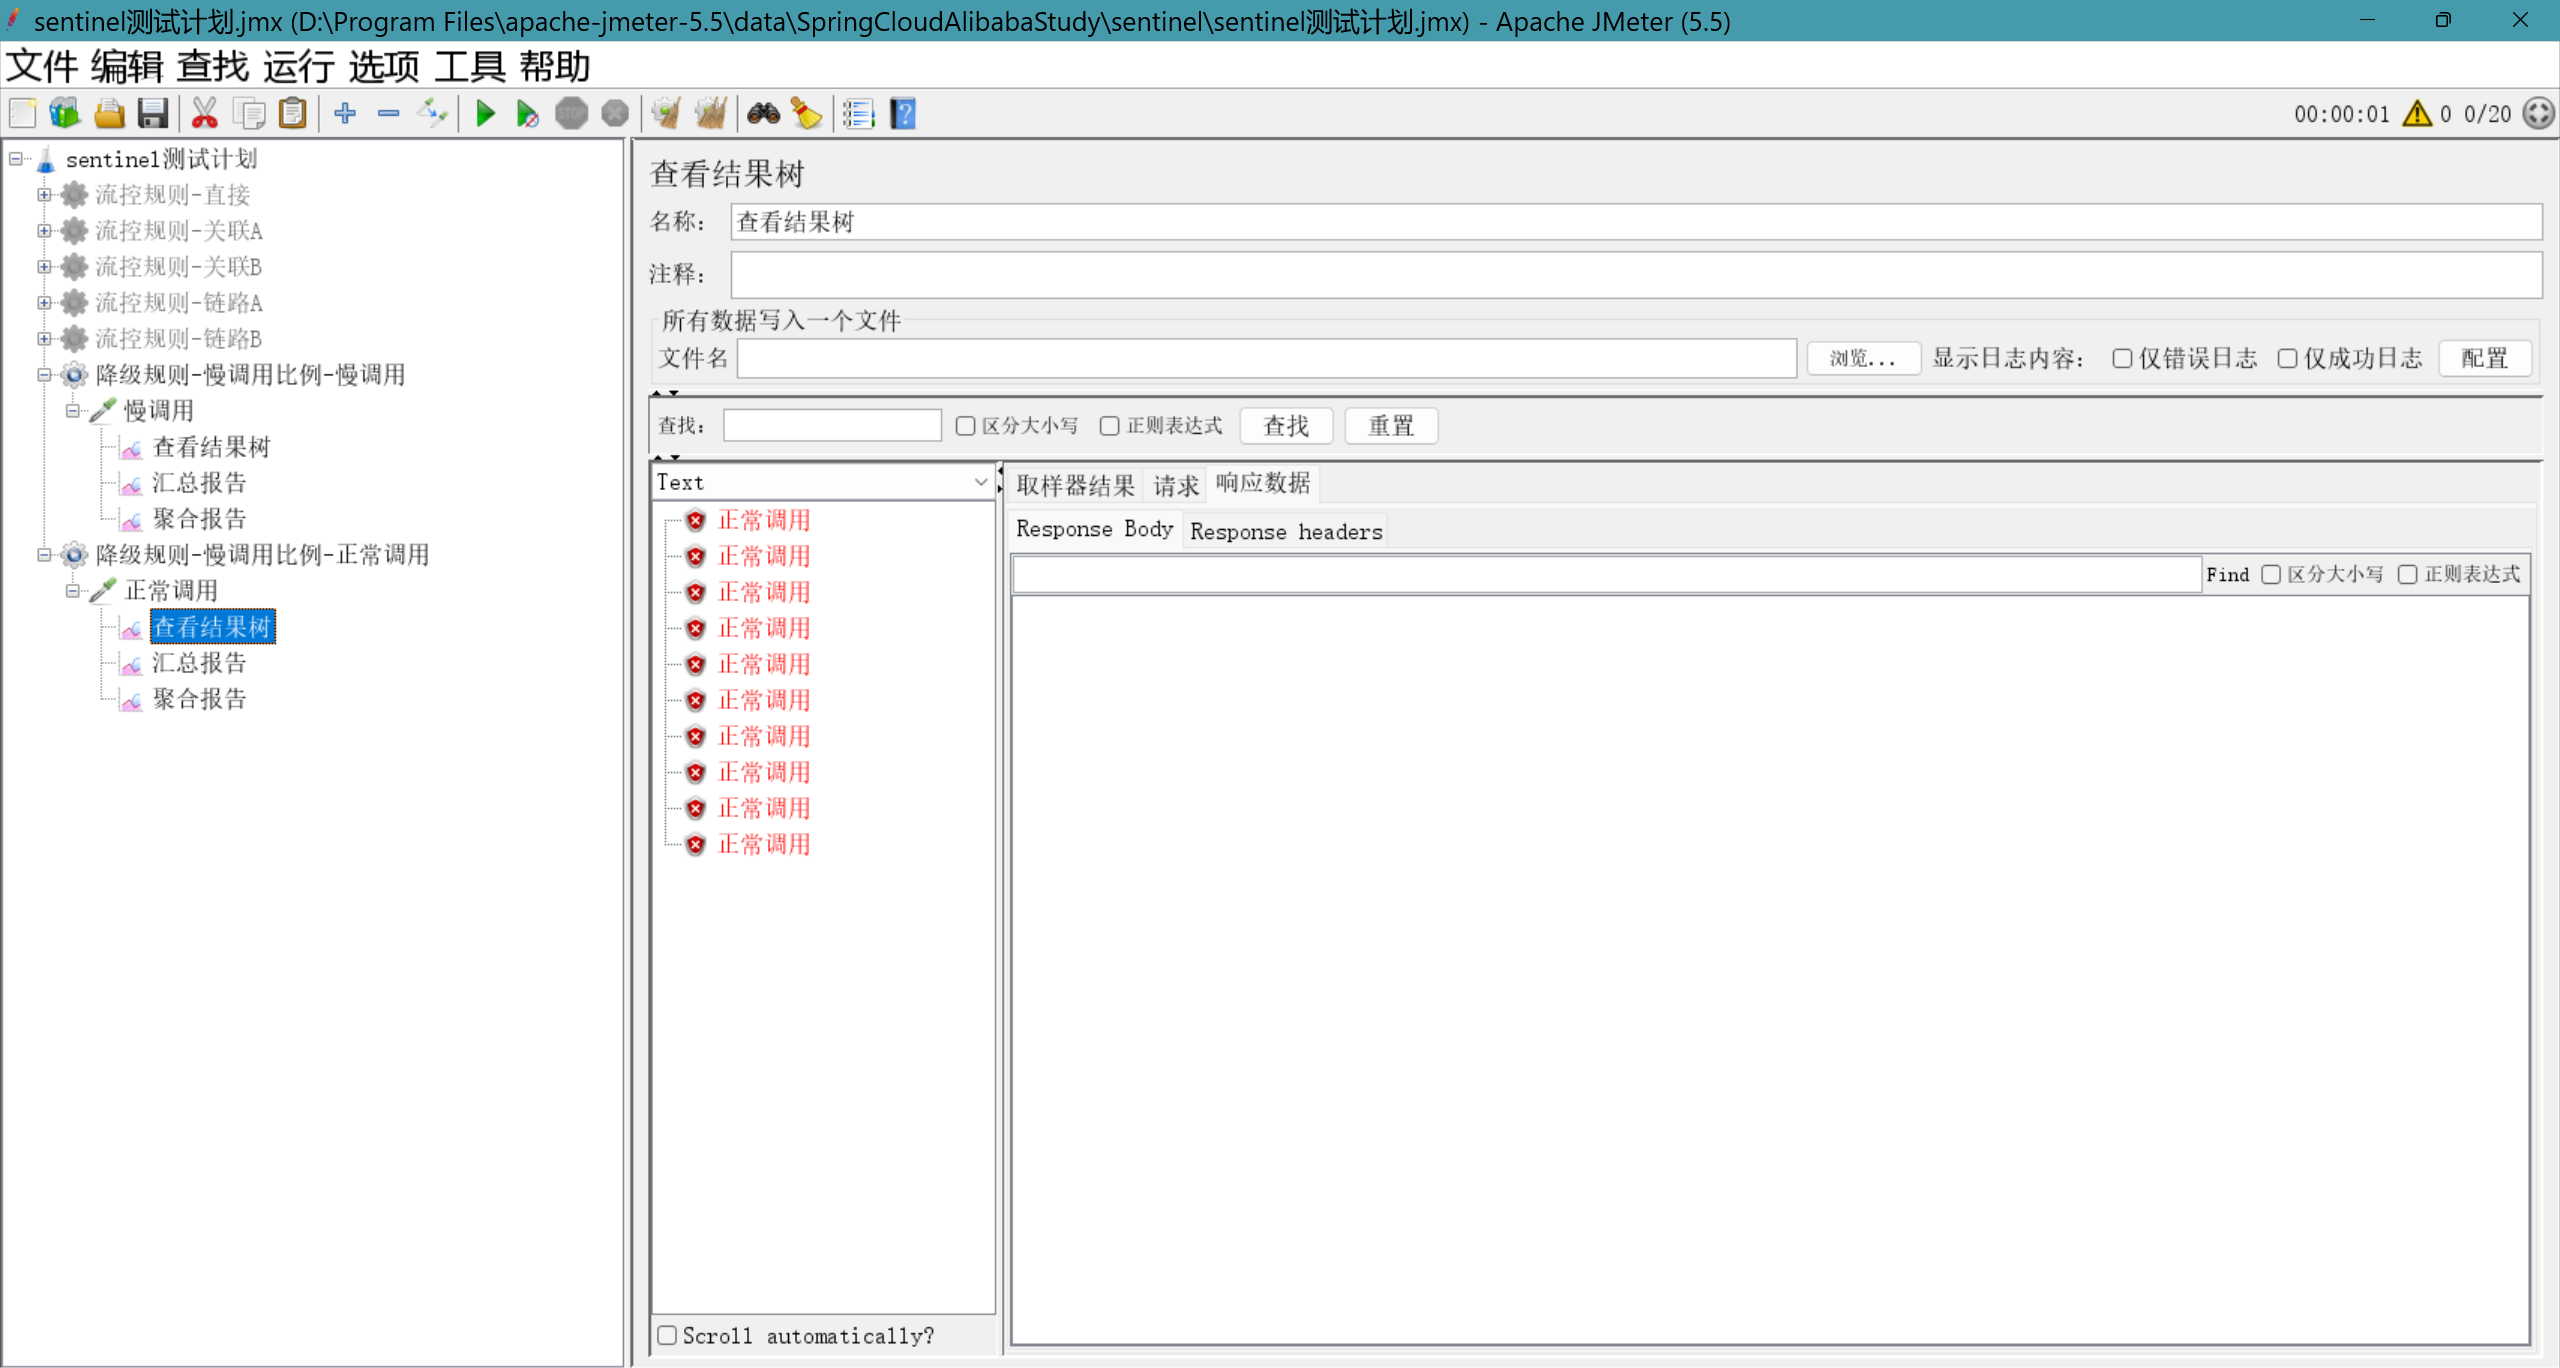Click the blue Help question icon
This screenshot has height=1368, width=2560.
(x=903, y=114)
